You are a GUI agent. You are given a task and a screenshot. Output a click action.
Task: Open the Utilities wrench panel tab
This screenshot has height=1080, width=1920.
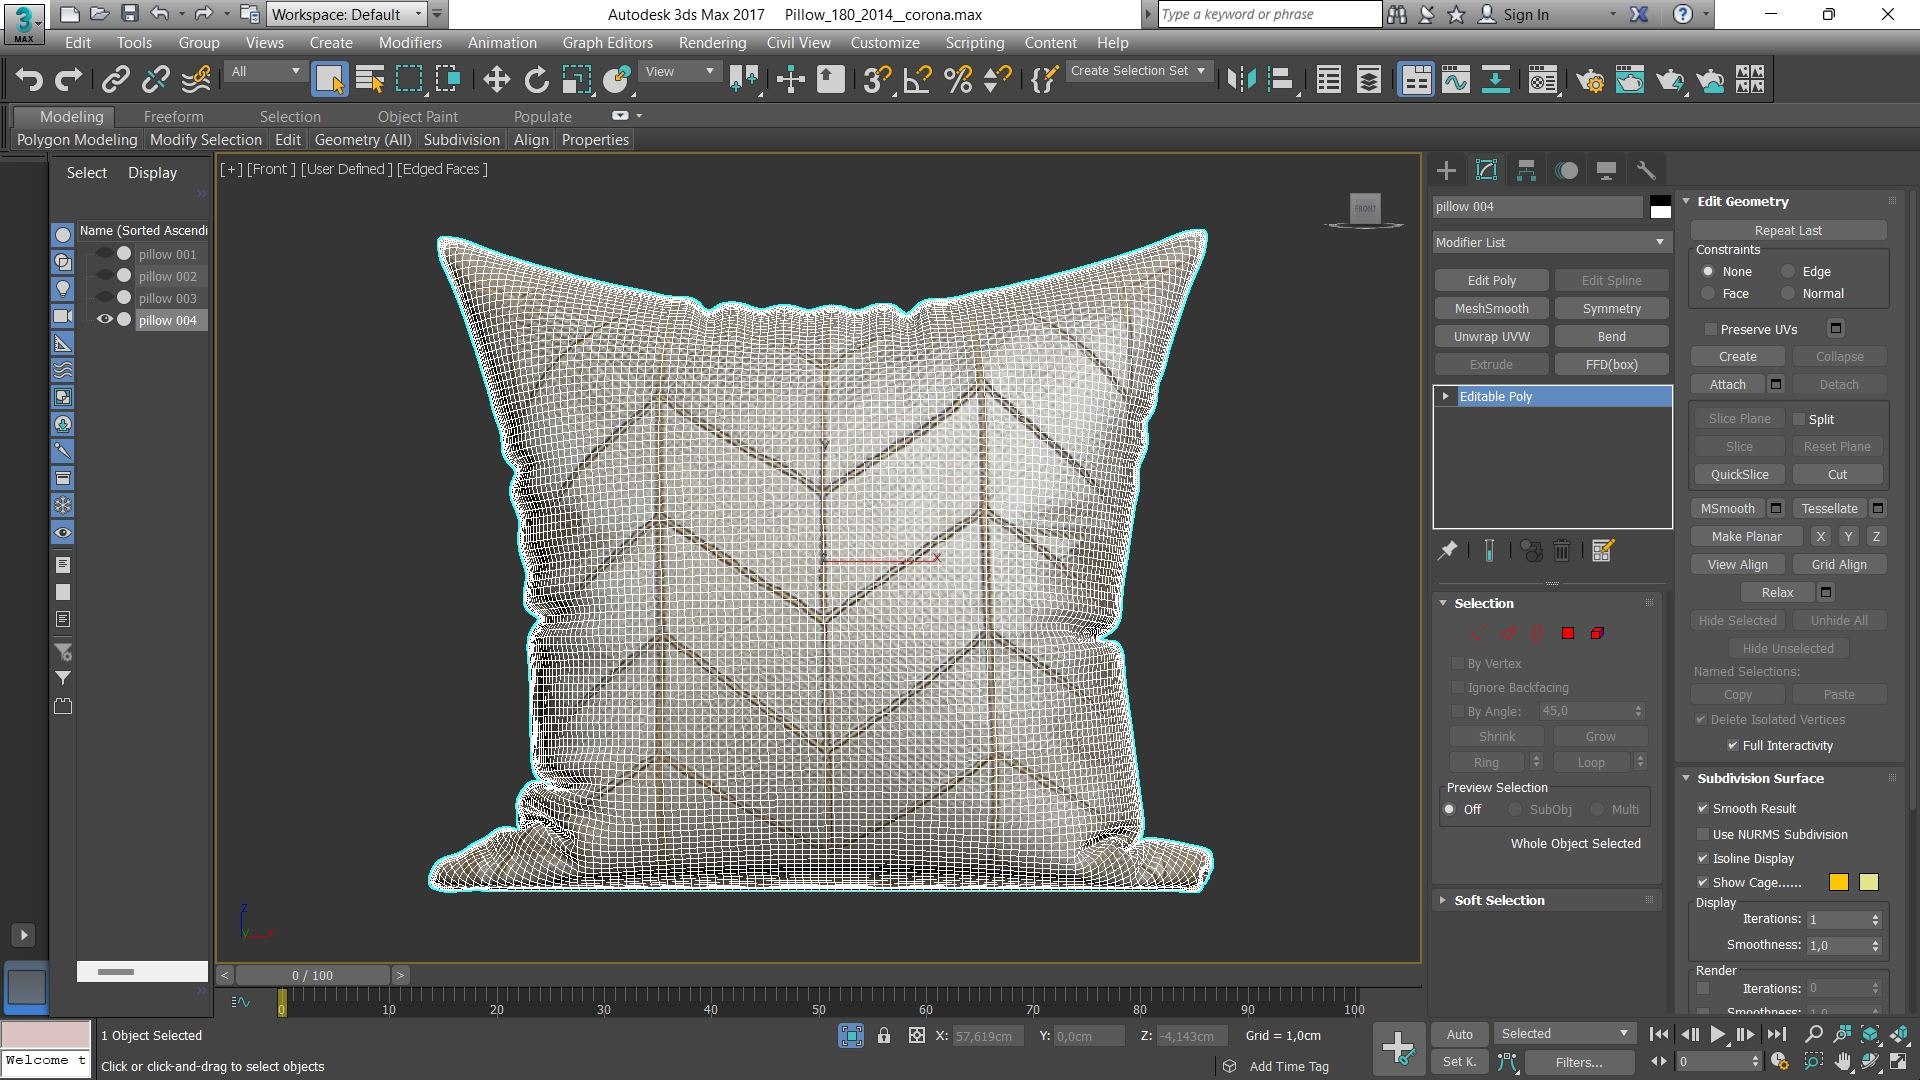pyautogui.click(x=1646, y=170)
